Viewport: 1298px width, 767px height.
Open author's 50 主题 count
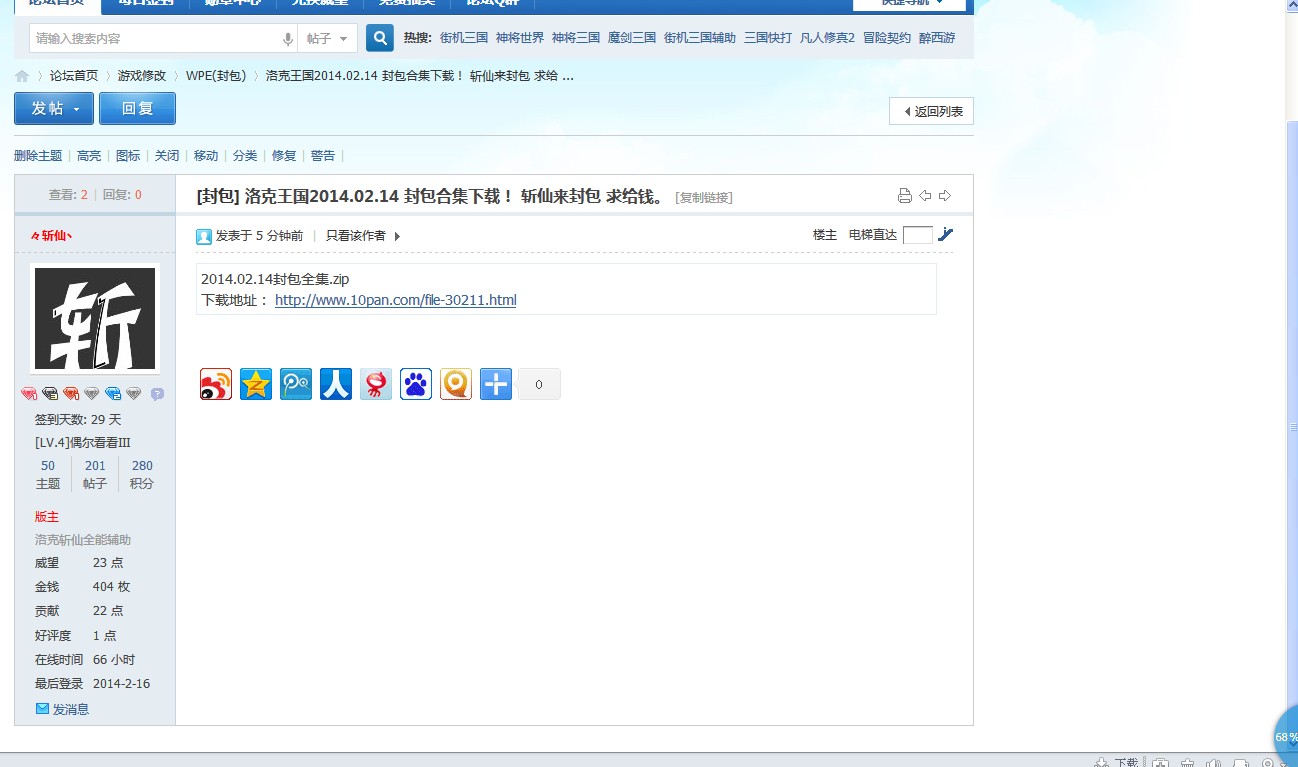[x=48, y=466]
